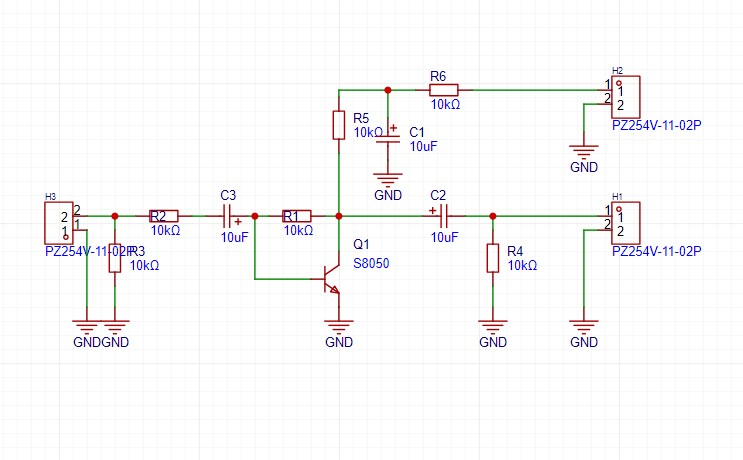Click the ground symbol beneath resistor R4
Screen dimensions: 743x460
(x=492, y=326)
